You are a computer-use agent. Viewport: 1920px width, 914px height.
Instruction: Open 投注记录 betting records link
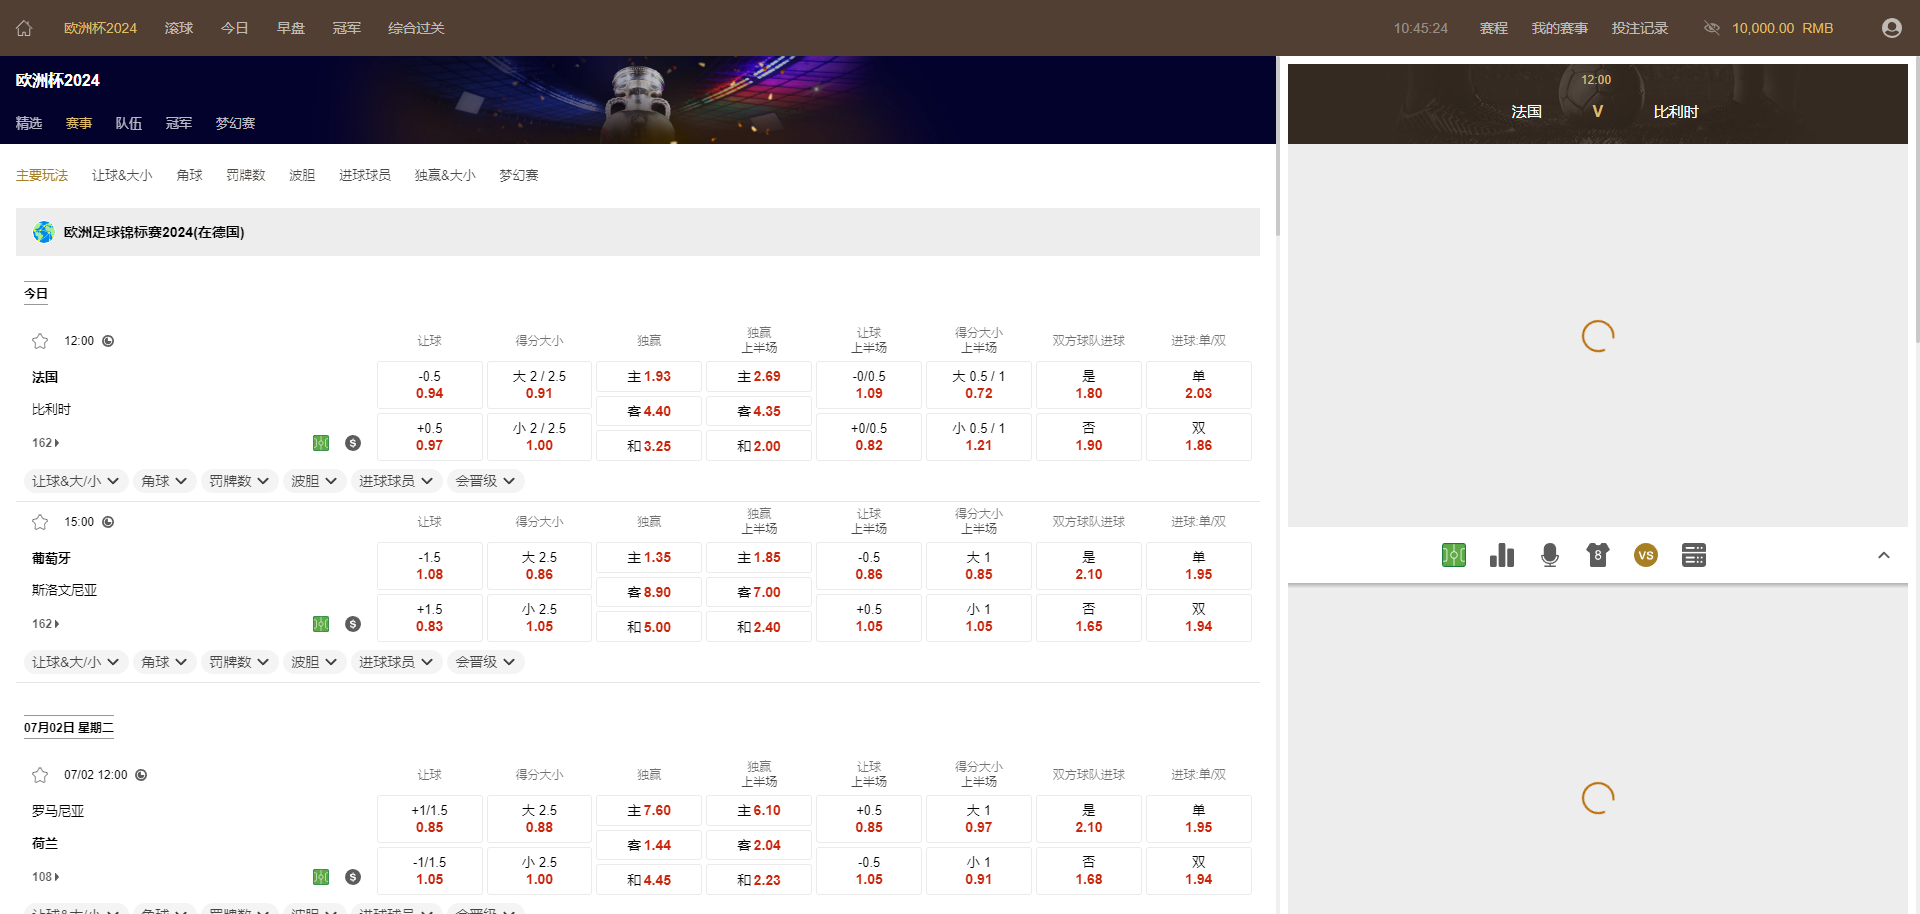coord(1639,28)
